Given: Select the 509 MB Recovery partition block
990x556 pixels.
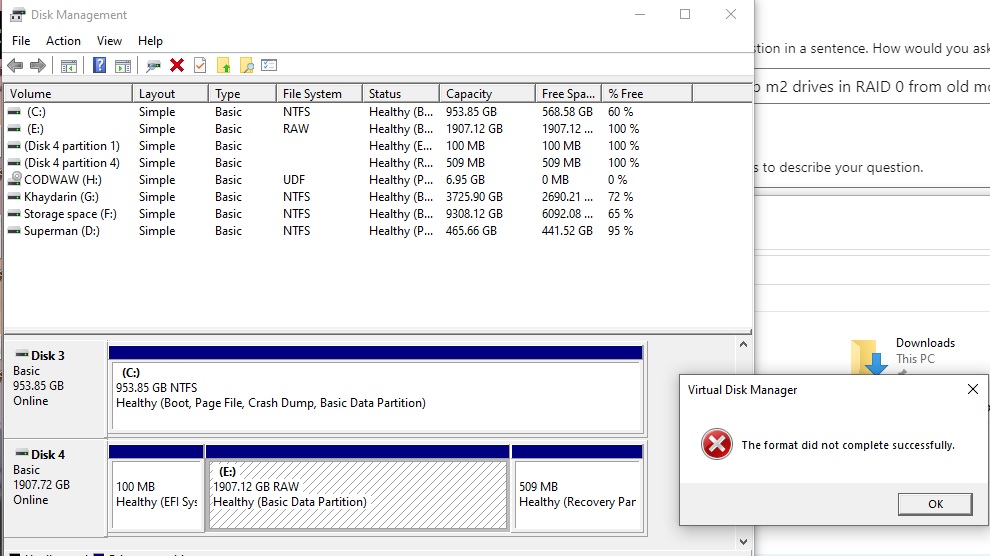Looking at the screenshot, I should pyautogui.click(x=577, y=488).
